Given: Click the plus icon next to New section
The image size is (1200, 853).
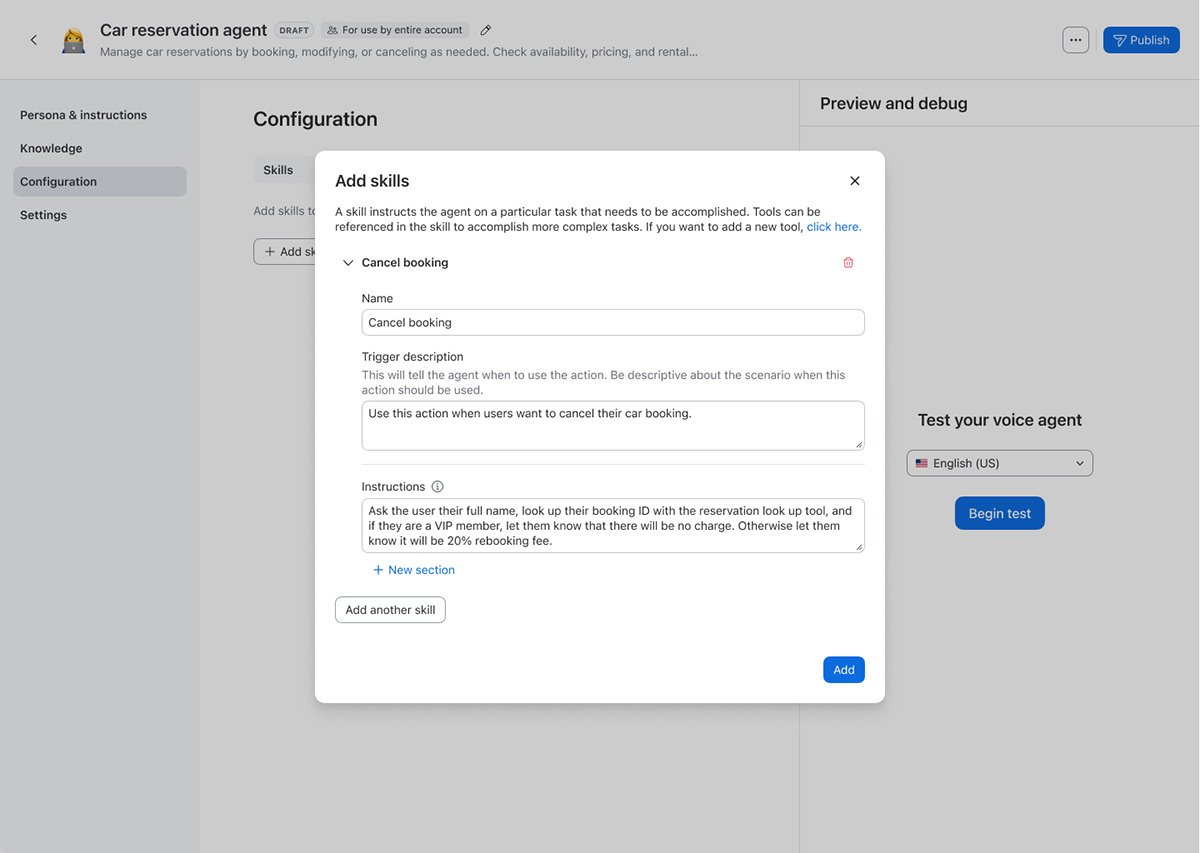Looking at the screenshot, I should point(378,570).
